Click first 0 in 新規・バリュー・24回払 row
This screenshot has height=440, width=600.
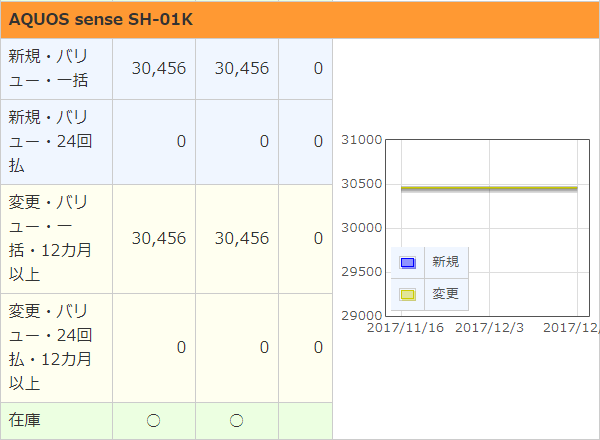(x=181, y=142)
